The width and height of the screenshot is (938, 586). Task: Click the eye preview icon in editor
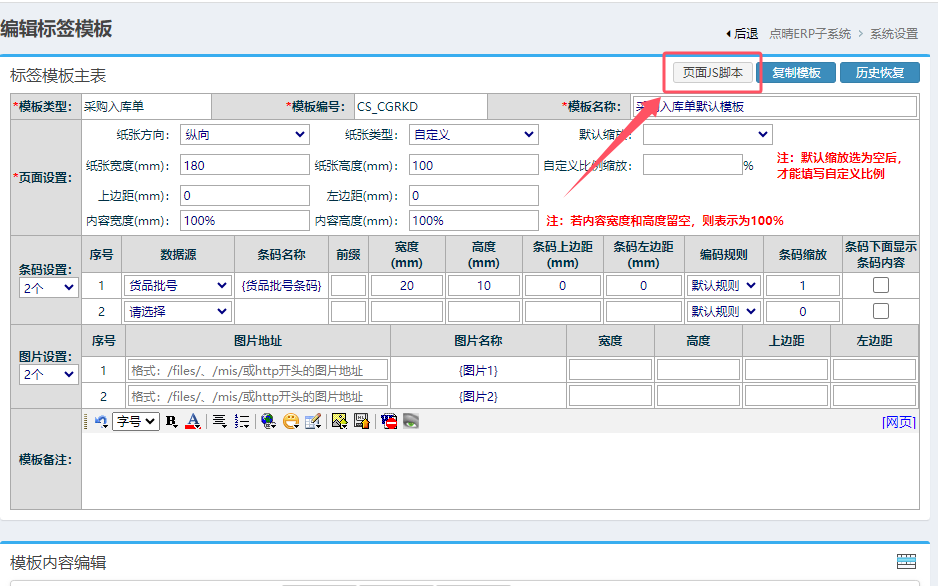click(410, 421)
